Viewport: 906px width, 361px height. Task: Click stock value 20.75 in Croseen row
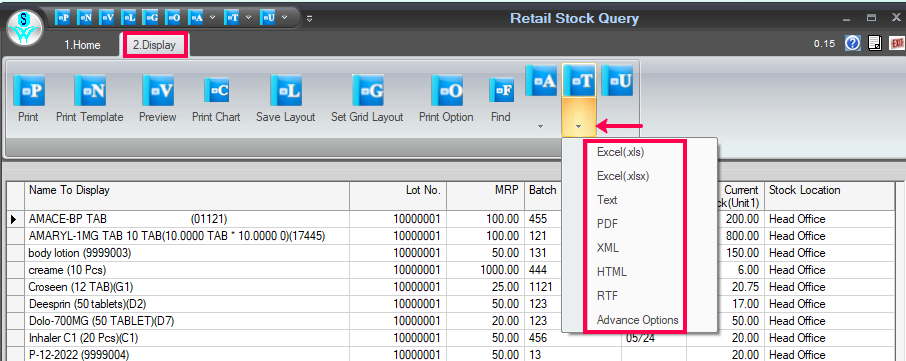click(744, 286)
